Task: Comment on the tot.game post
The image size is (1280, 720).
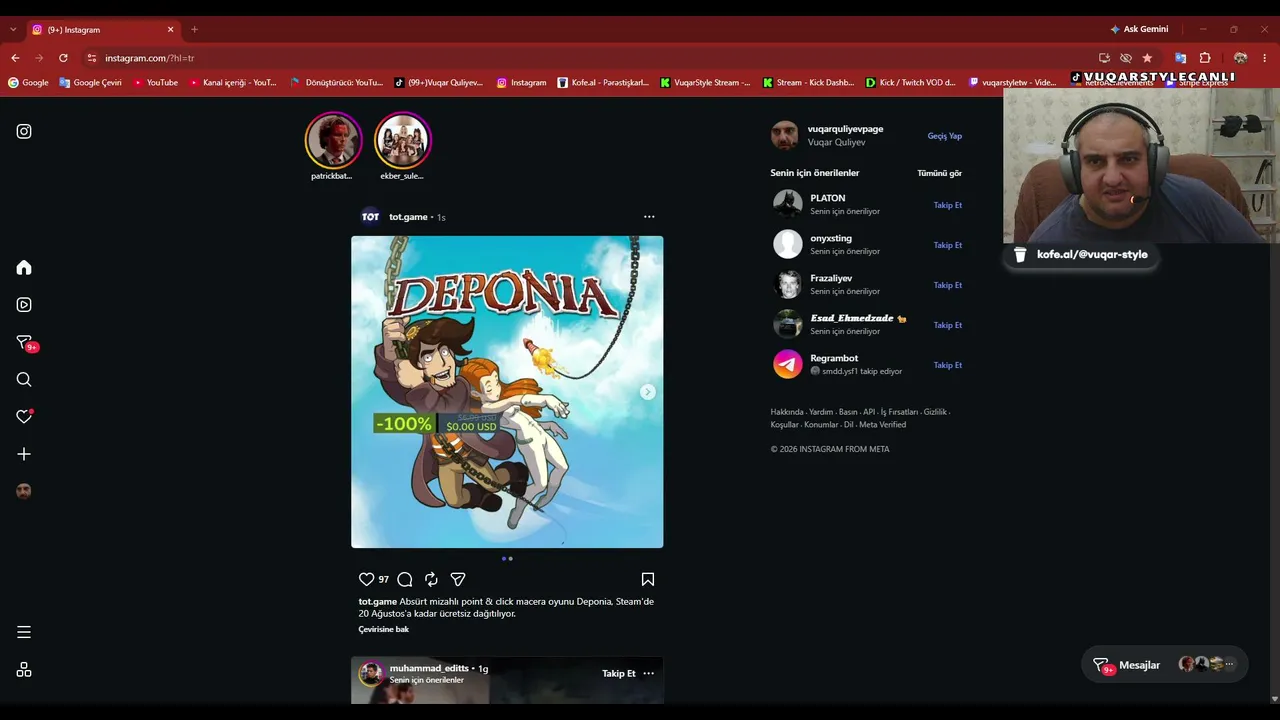Action: tap(405, 579)
